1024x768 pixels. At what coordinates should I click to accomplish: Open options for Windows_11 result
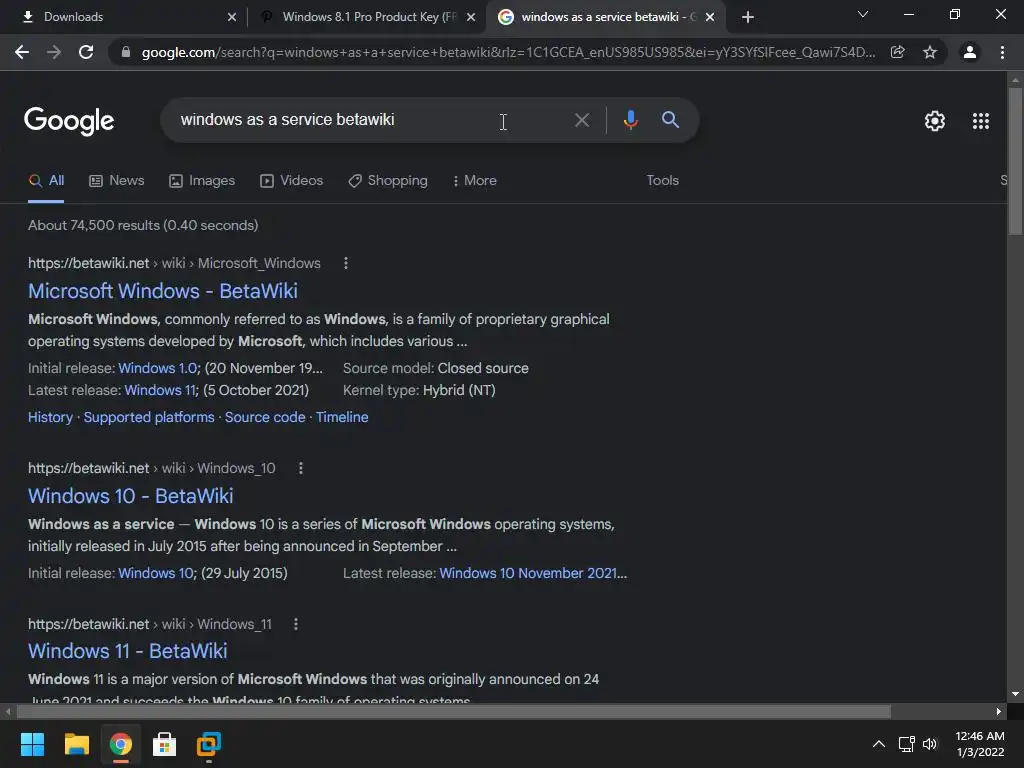tap(296, 624)
